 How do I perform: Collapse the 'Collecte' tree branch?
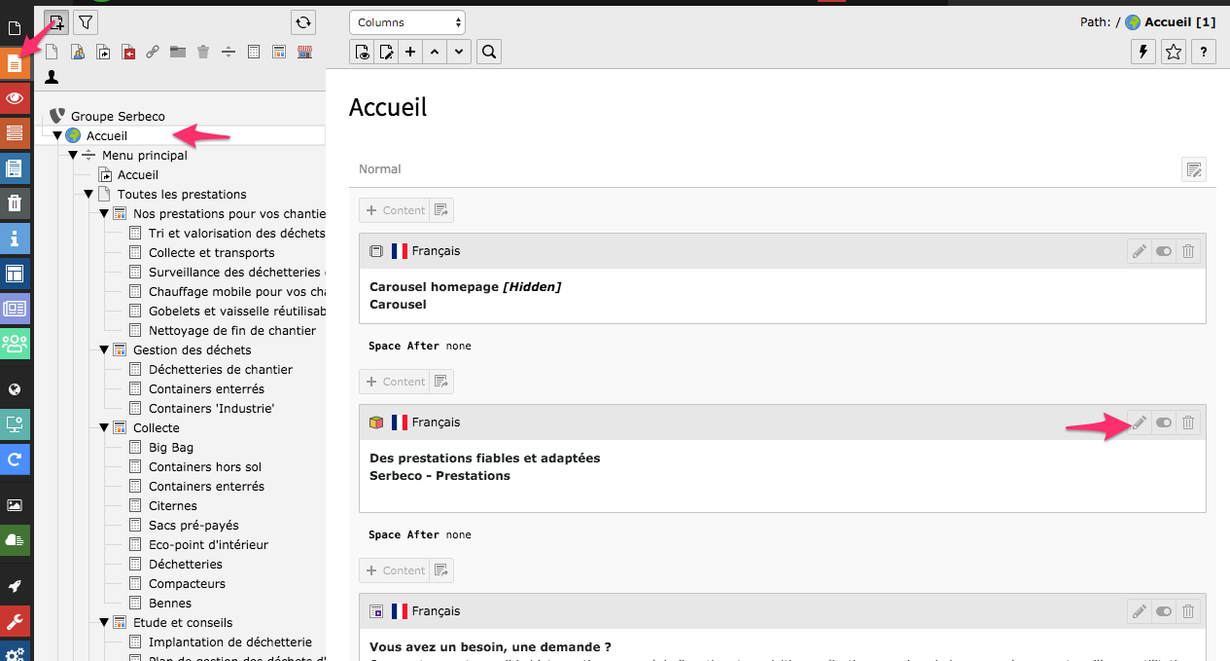pyautogui.click(x=104, y=428)
